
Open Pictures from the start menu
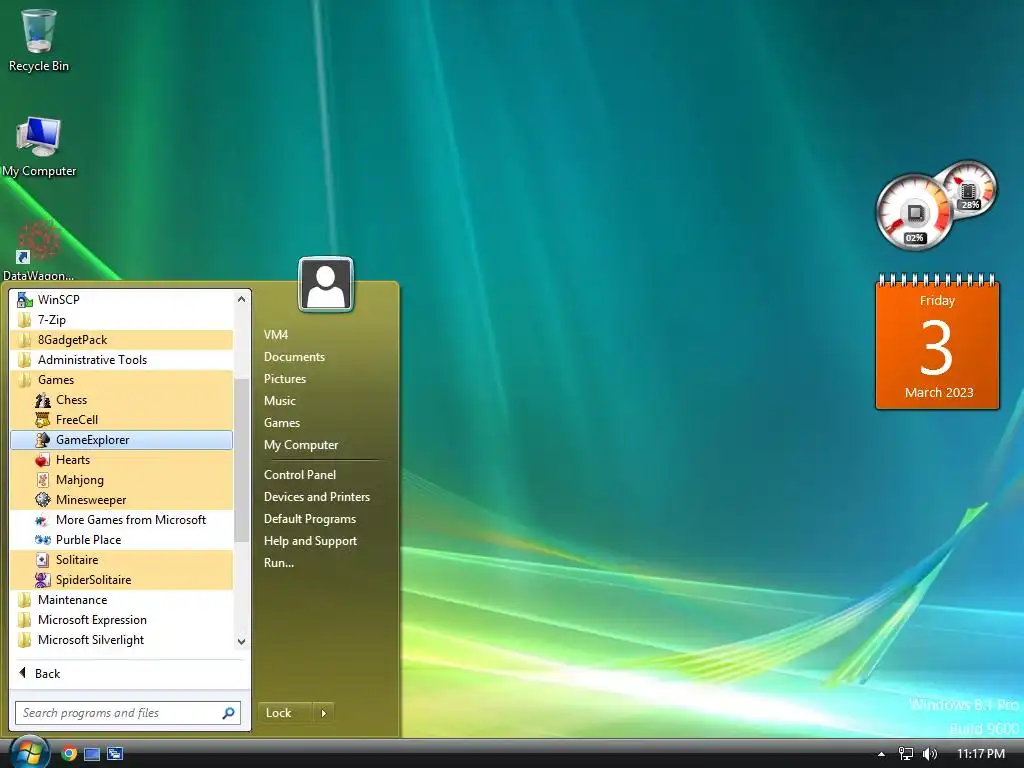(285, 379)
